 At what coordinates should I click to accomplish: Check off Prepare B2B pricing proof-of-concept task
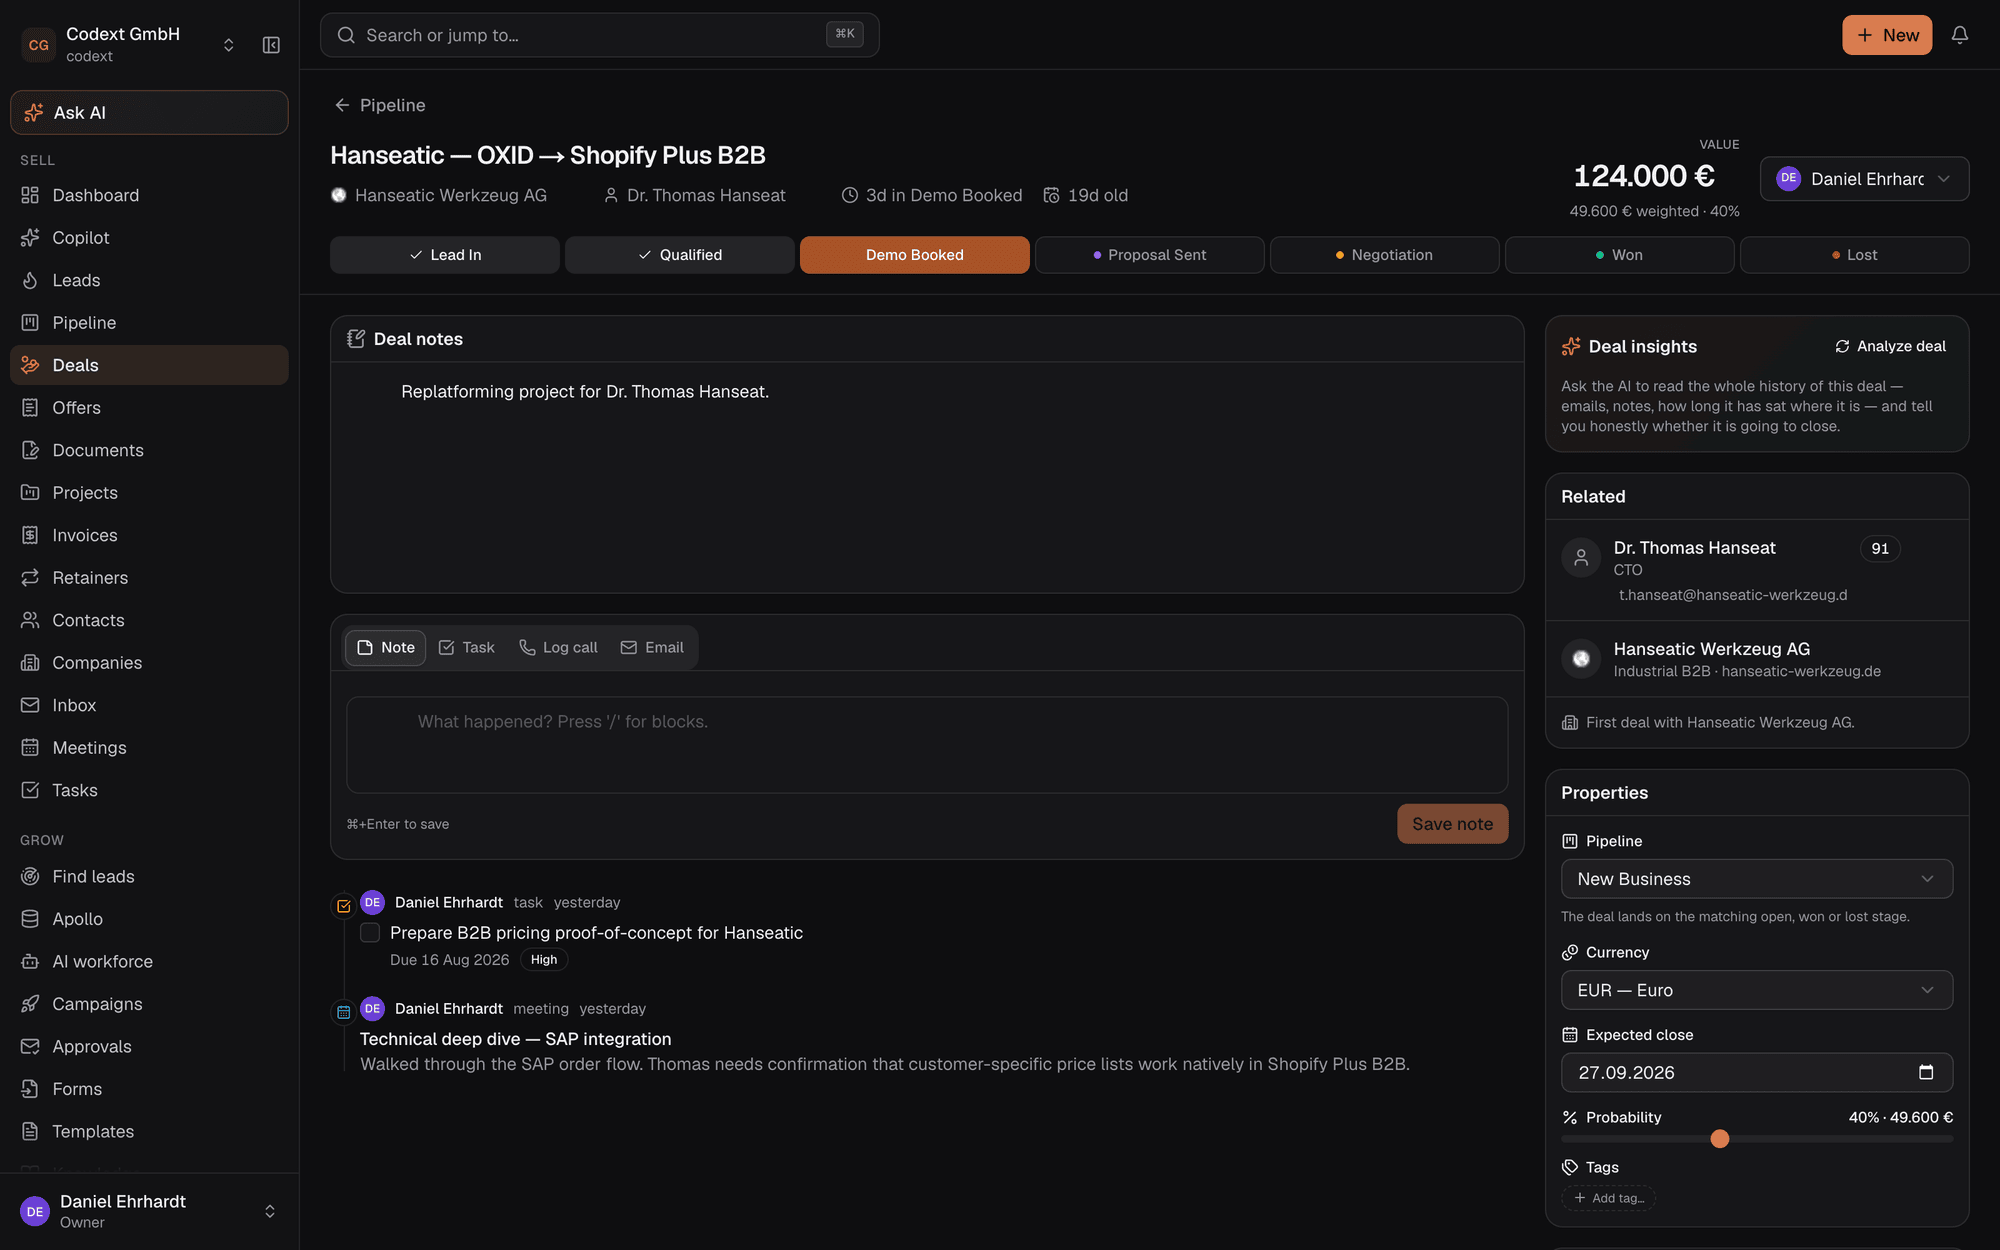tap(370, 933)
